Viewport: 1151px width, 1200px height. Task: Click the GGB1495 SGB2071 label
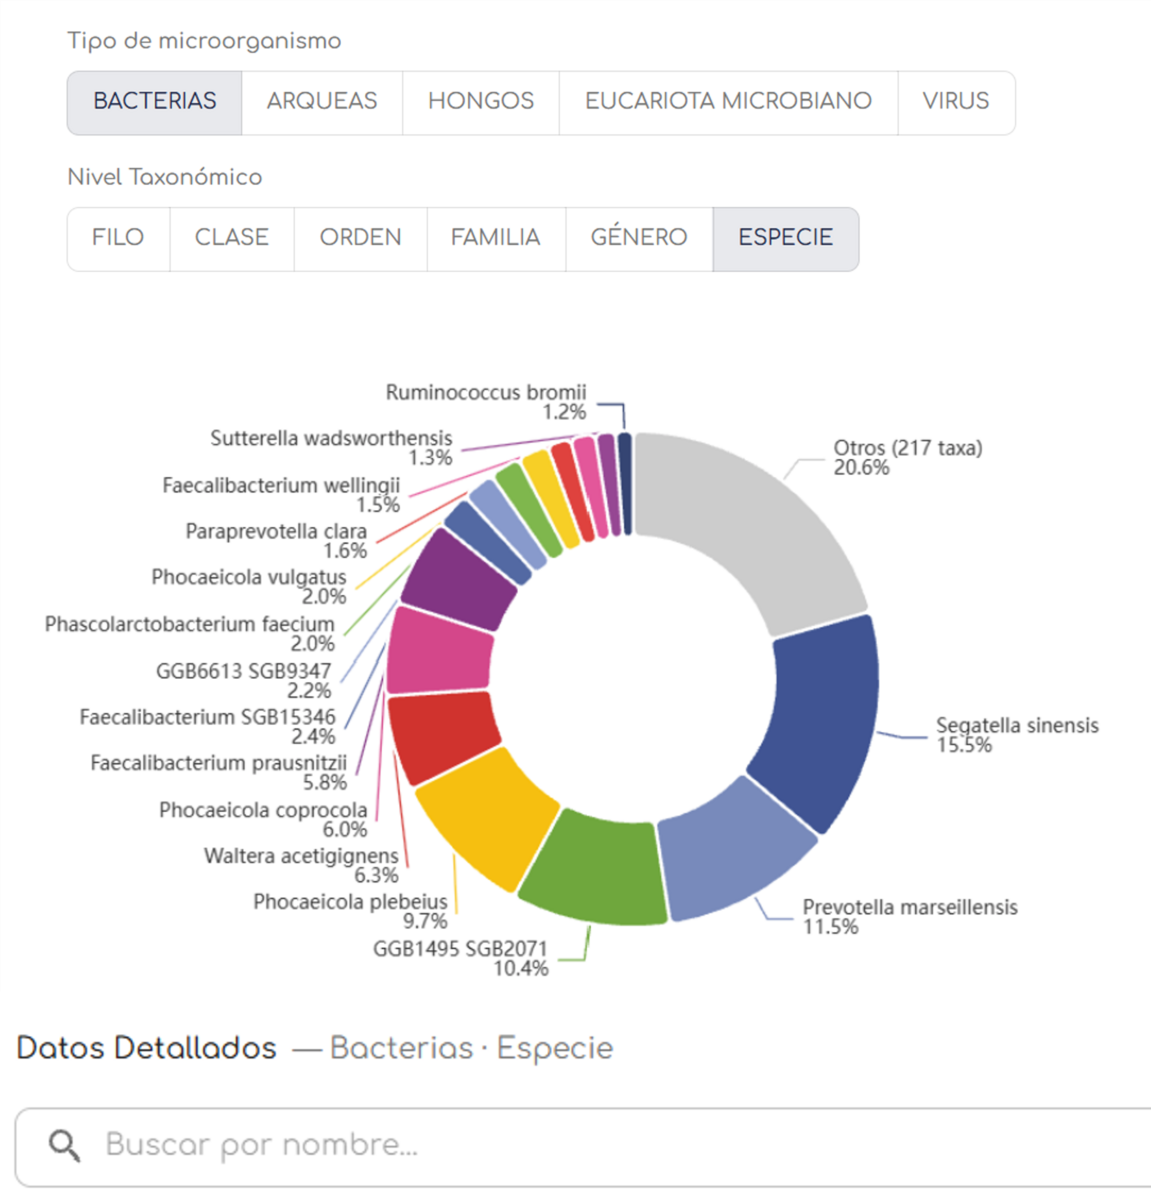point(461,958)
